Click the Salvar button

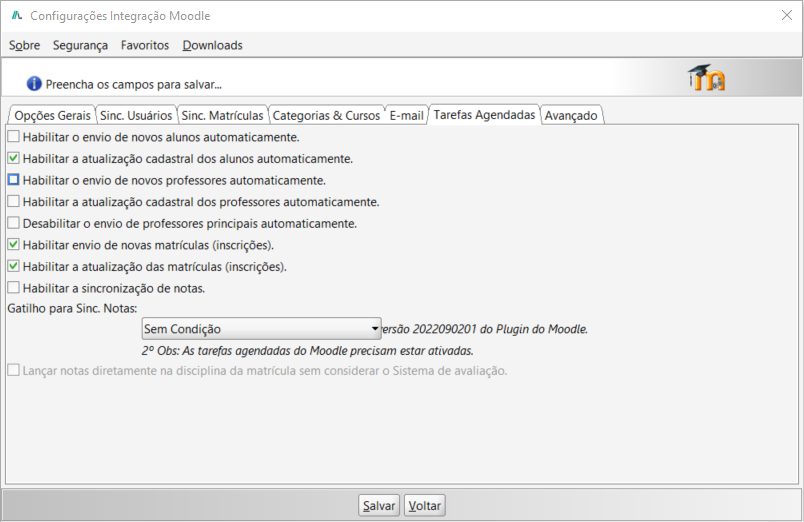pyautogui.click(x=379, y=506)
